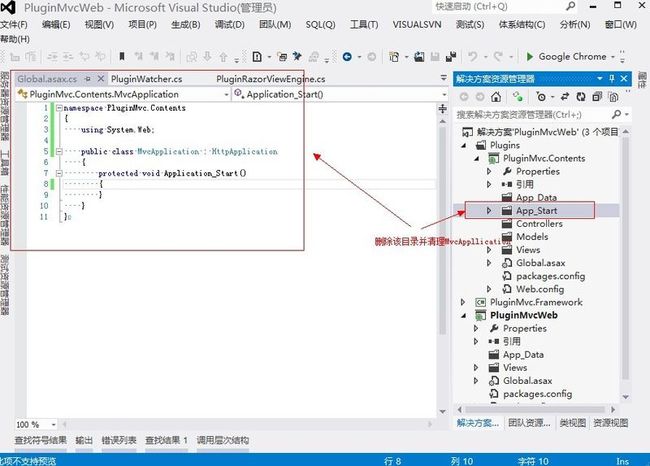The image size is (650, 466).
Task: Open the class dropdown PluginMvc.Contents.MvcApplication
Action: coord(226,95)
